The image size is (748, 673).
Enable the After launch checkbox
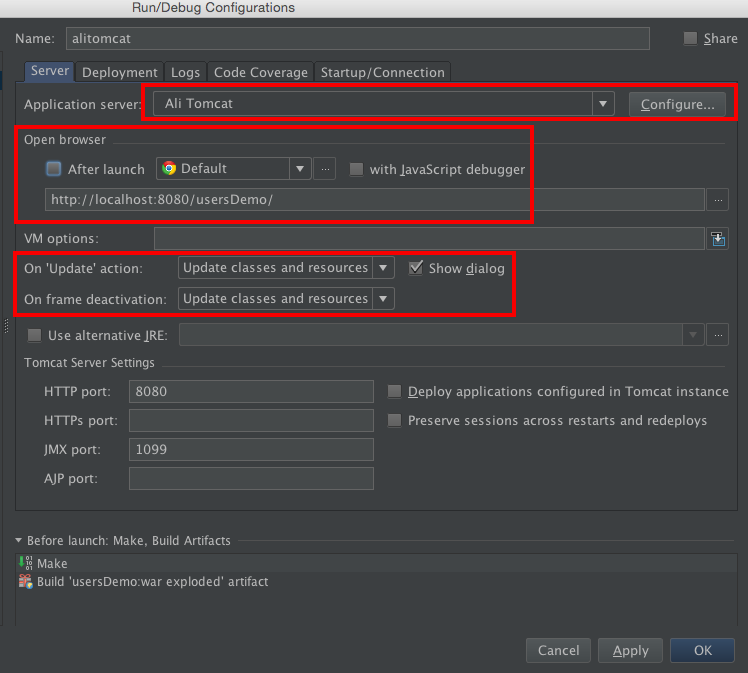[53, 168]
